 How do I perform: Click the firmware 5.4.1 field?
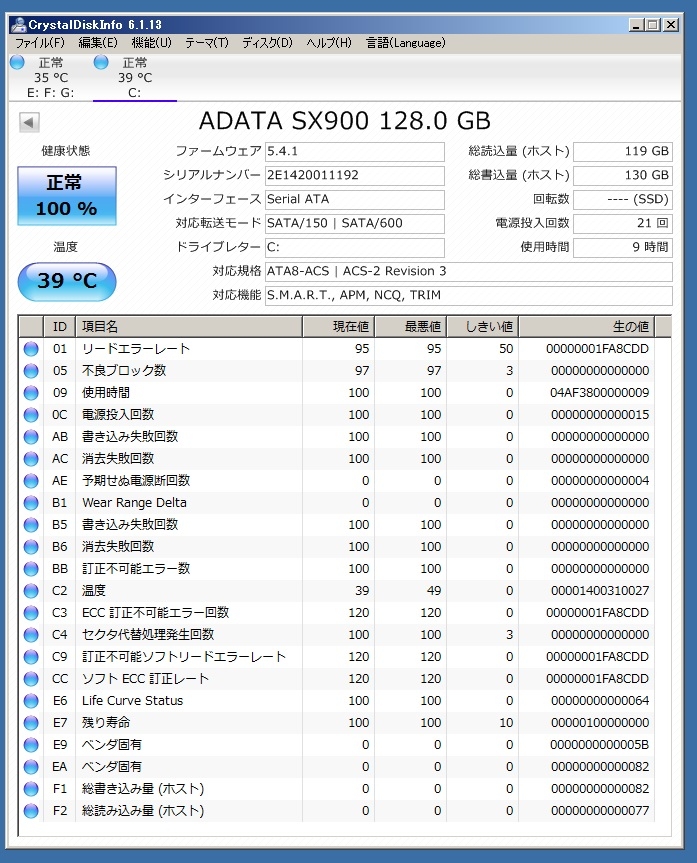[354, 152]
